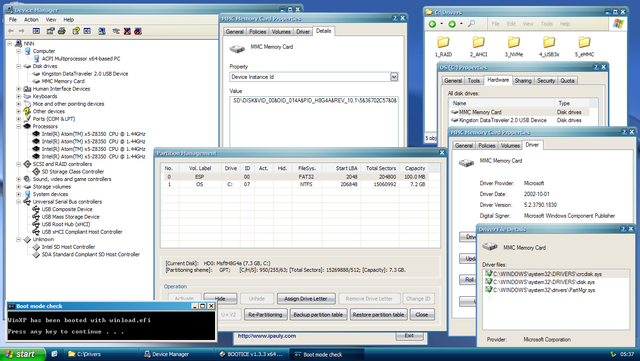This screenshot has height=361, width=640.
Task: Select MMC Memory Card in Device Manager tree
Action: [63, 81]
